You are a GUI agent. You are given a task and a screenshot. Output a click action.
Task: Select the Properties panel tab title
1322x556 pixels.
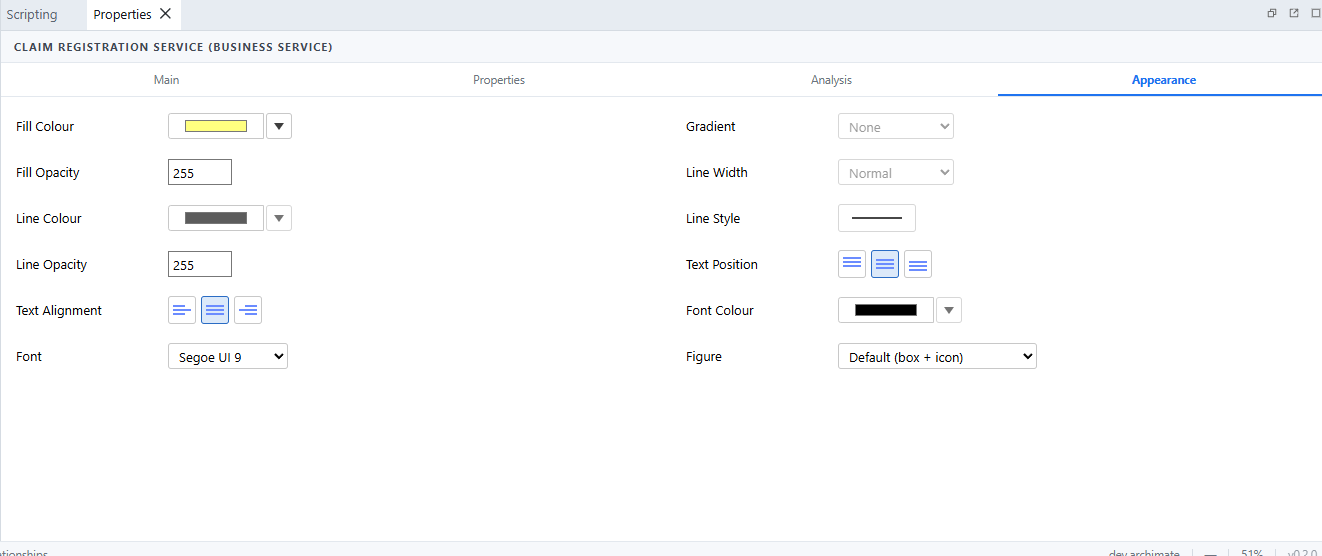point(122,14)
